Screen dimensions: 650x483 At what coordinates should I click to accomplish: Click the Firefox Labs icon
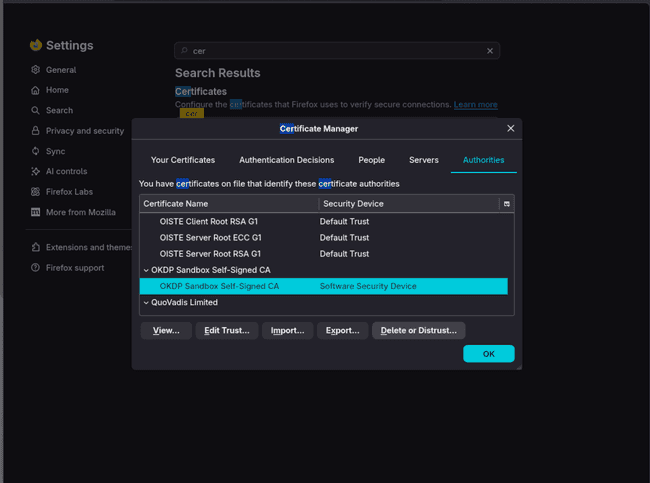[36, 192]
